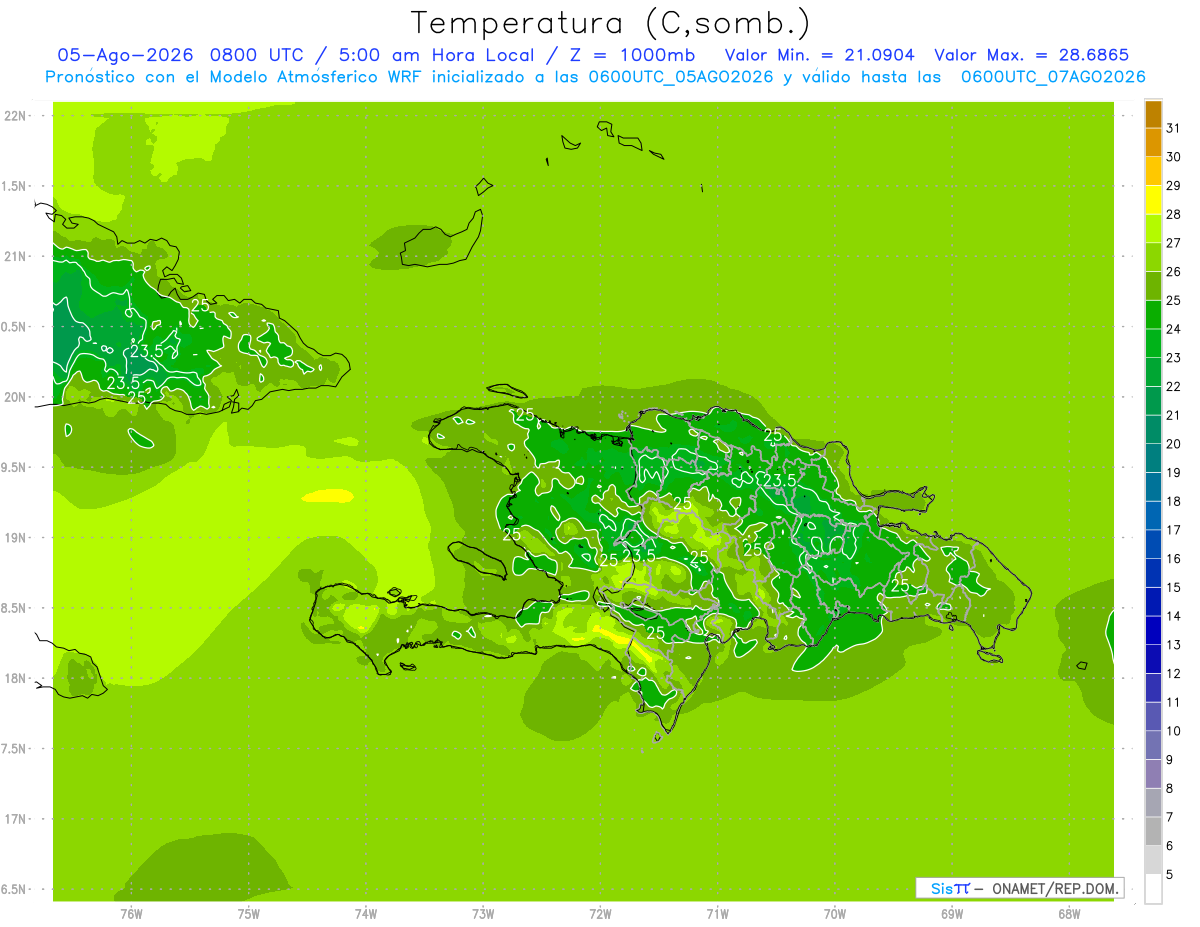
Task: Click the legend value 31
Action: point(1174,128)
